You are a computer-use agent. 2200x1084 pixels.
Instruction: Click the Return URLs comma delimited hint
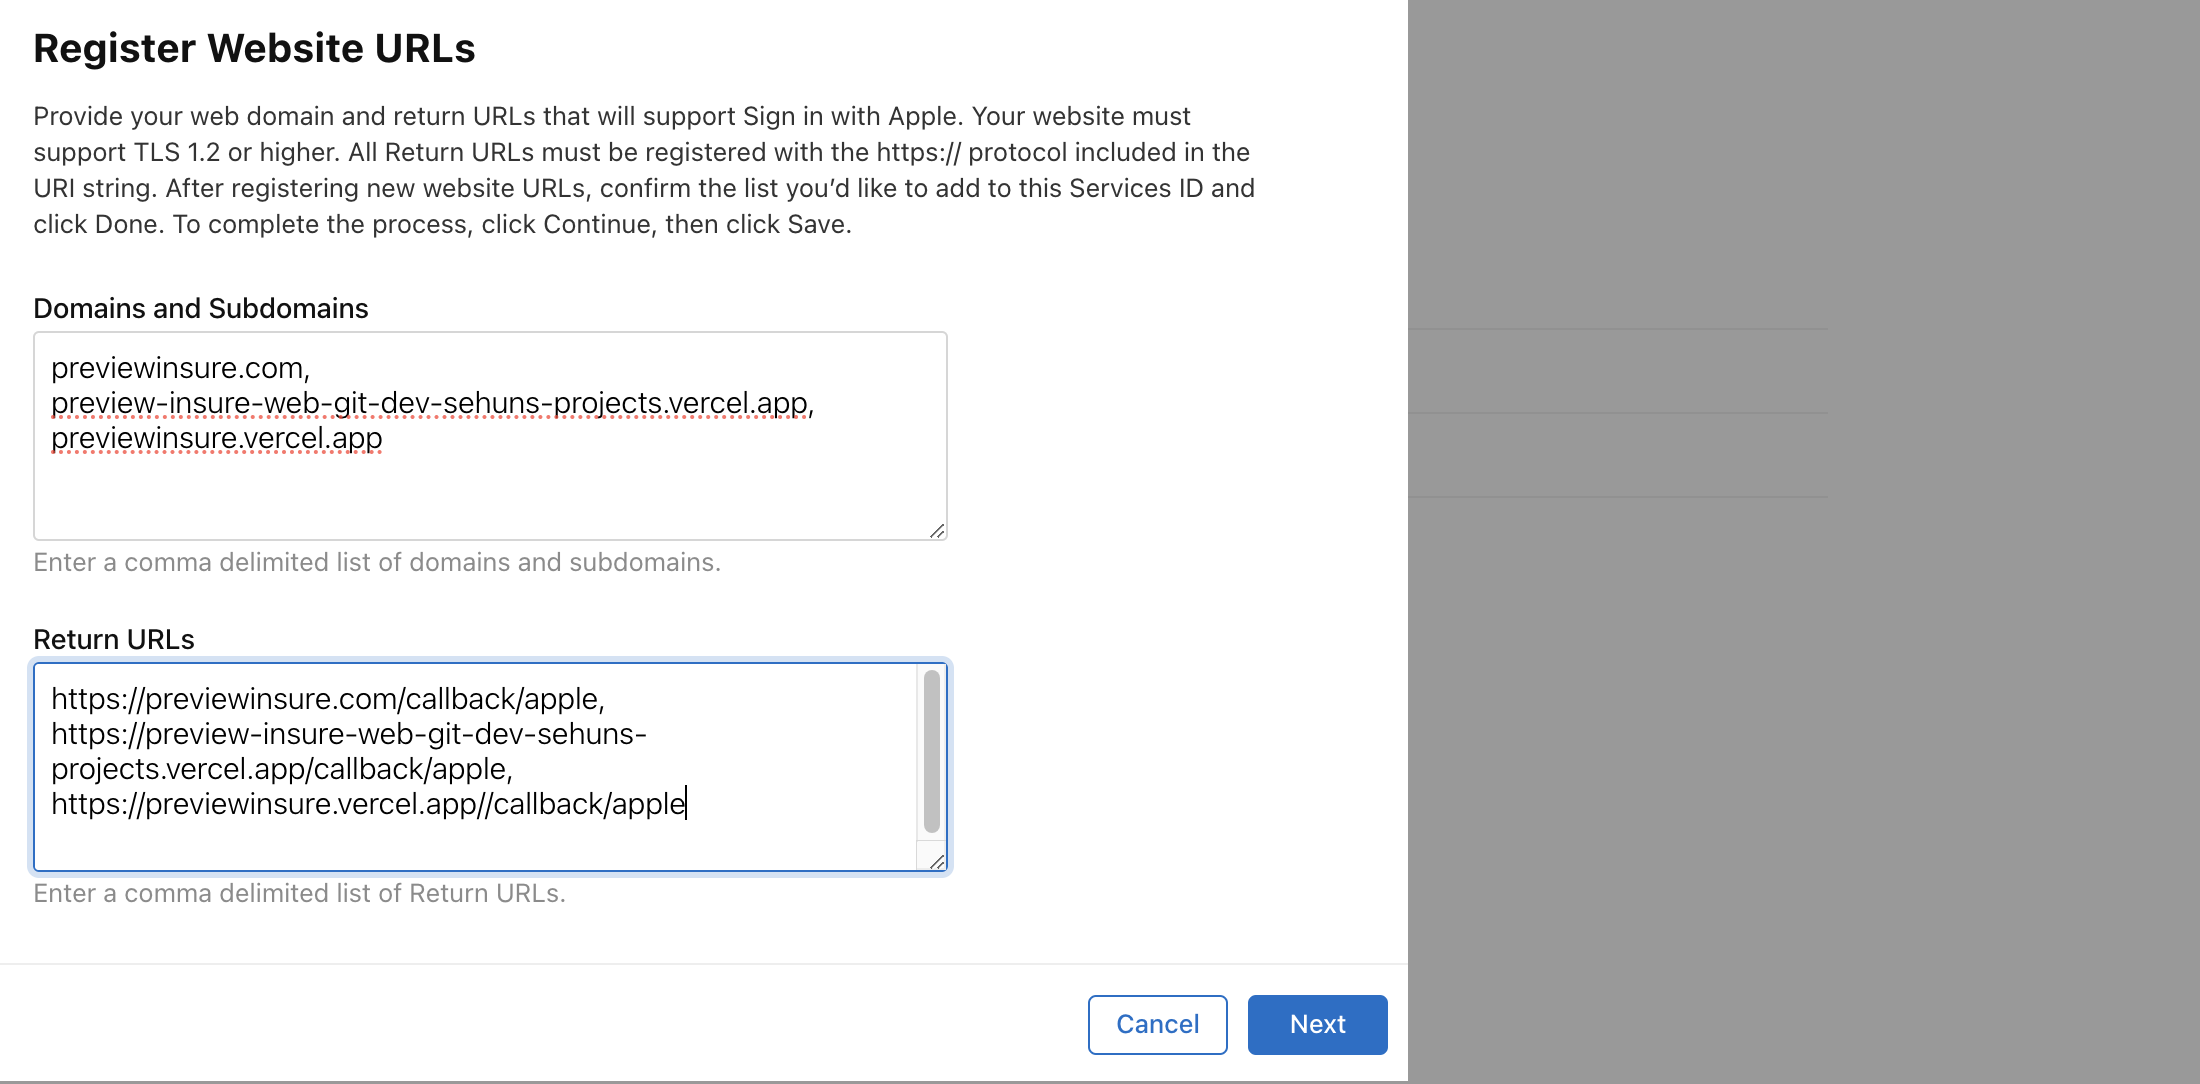(x=299, y=893)
